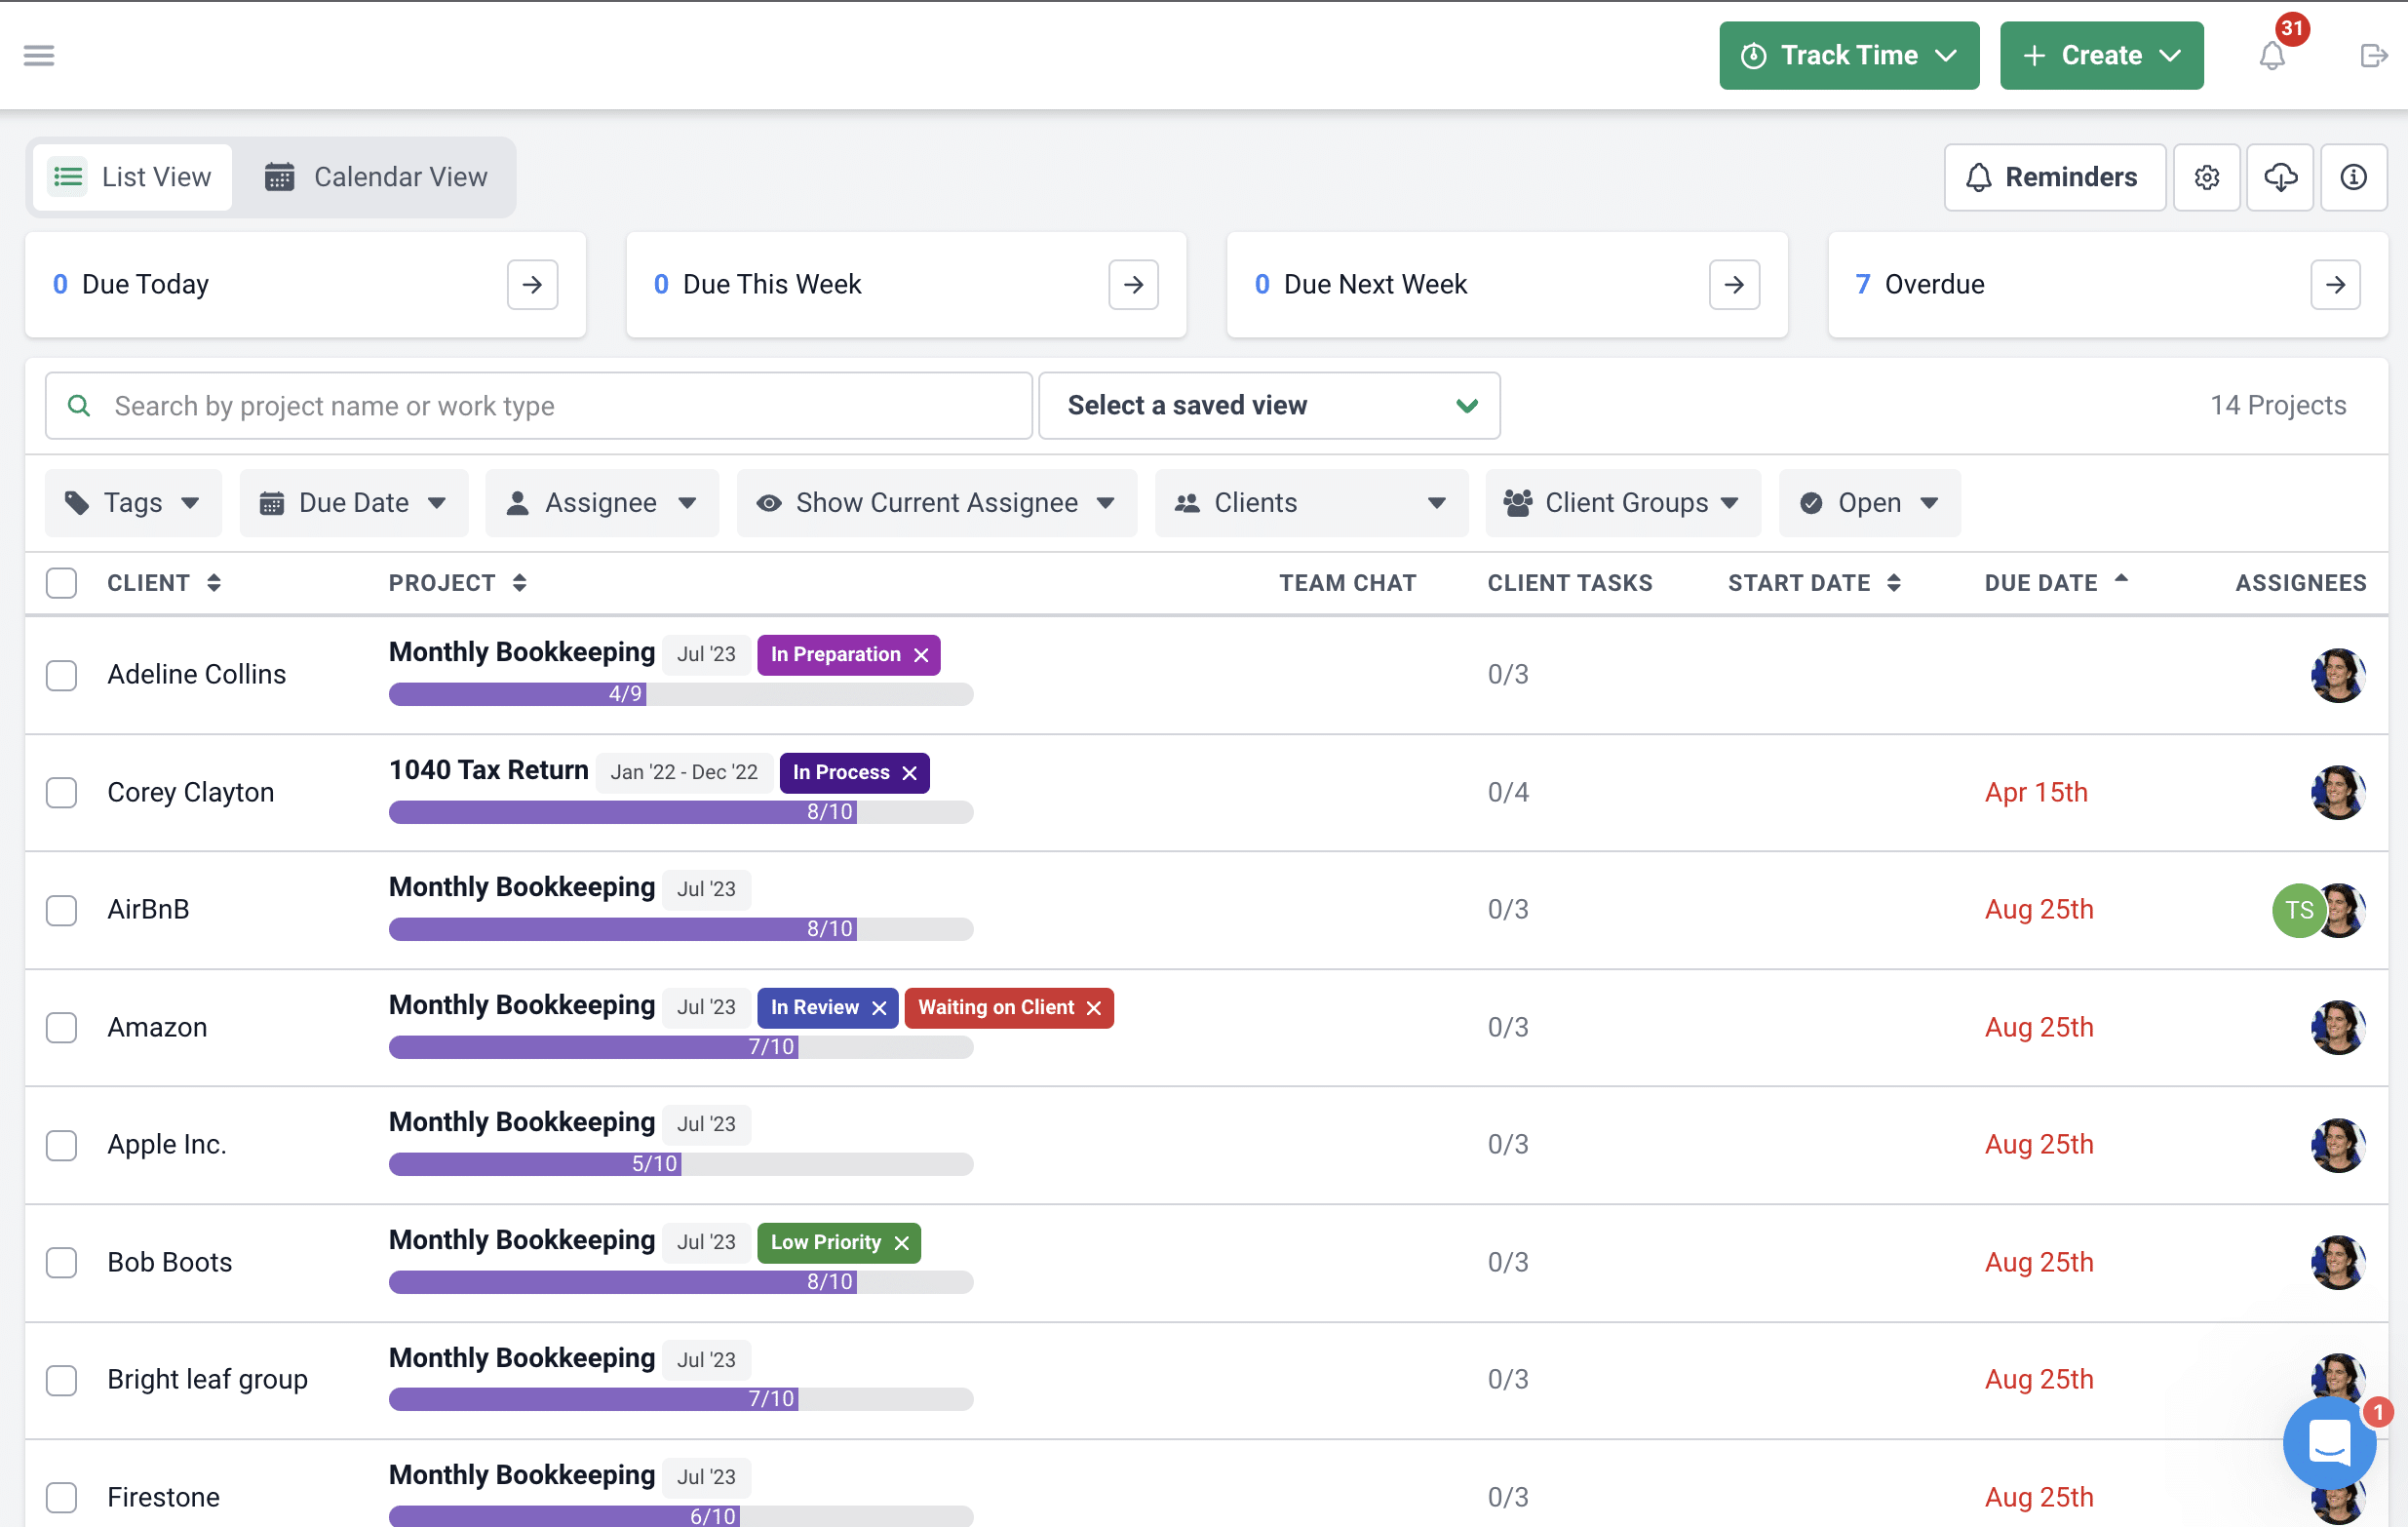Focus the project search input field
Image resolution: width=2408 pixels, height=1527 pixels.
(538, 406)
